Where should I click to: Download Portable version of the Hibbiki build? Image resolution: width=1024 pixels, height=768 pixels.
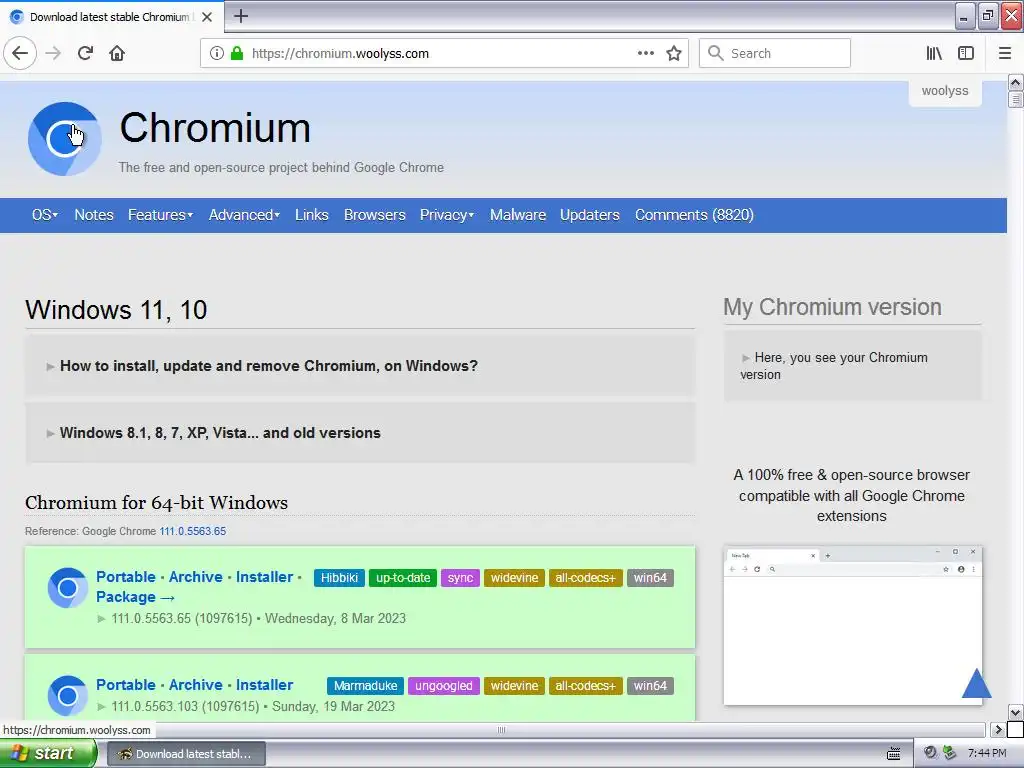click(x=126, y=577)
